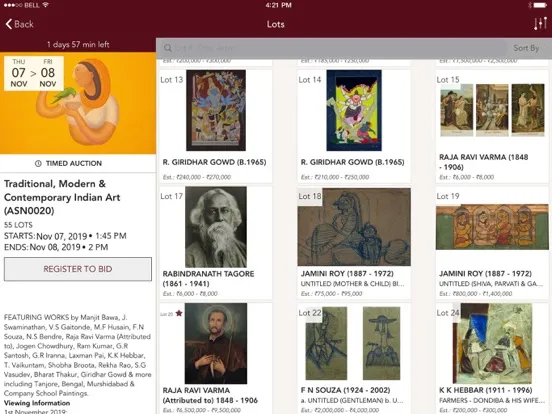Select F N SOUZA (1924 - 2002) title
552x414 pixels.
click(345, 390)
